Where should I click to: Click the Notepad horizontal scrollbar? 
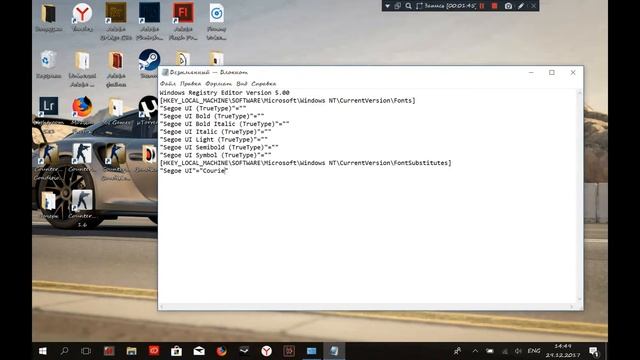pos(367,306)
